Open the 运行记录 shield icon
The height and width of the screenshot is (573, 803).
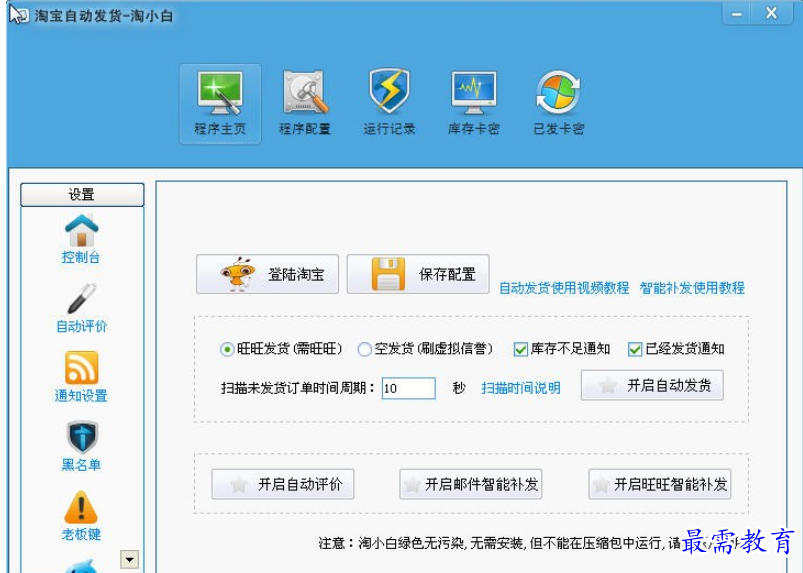(389, 104)
